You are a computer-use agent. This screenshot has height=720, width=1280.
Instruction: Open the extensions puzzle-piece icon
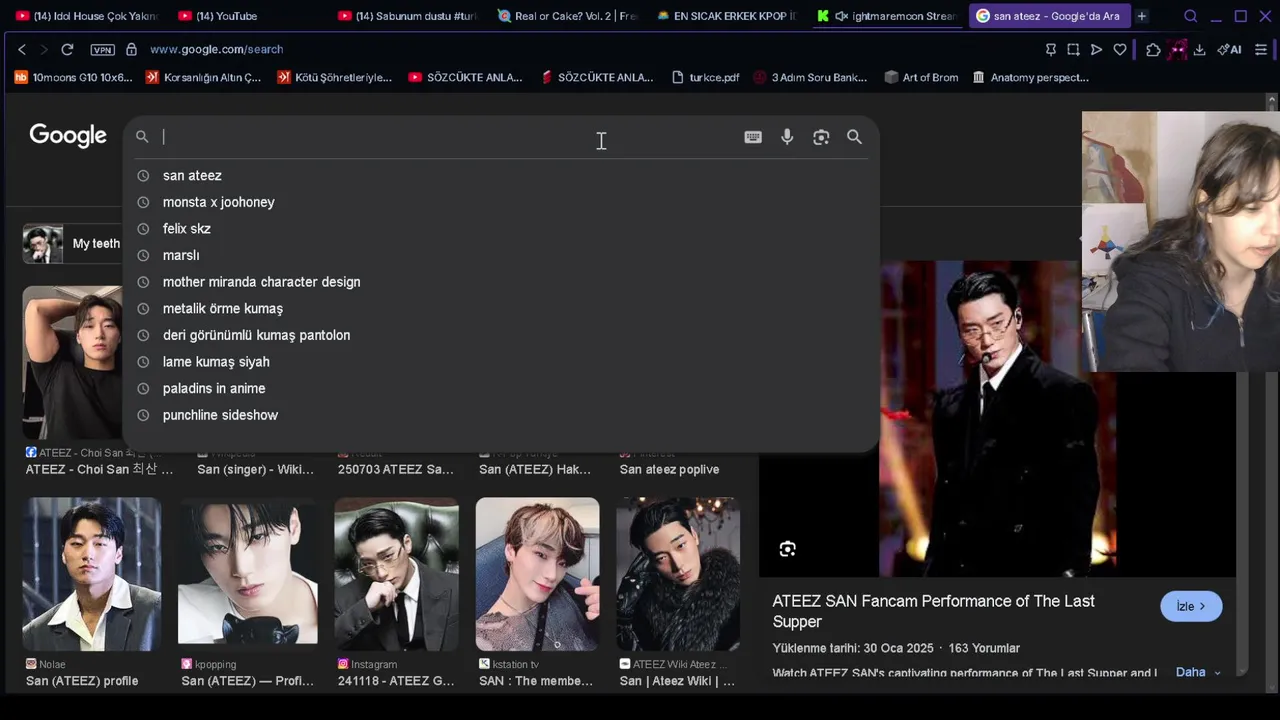1153,49
